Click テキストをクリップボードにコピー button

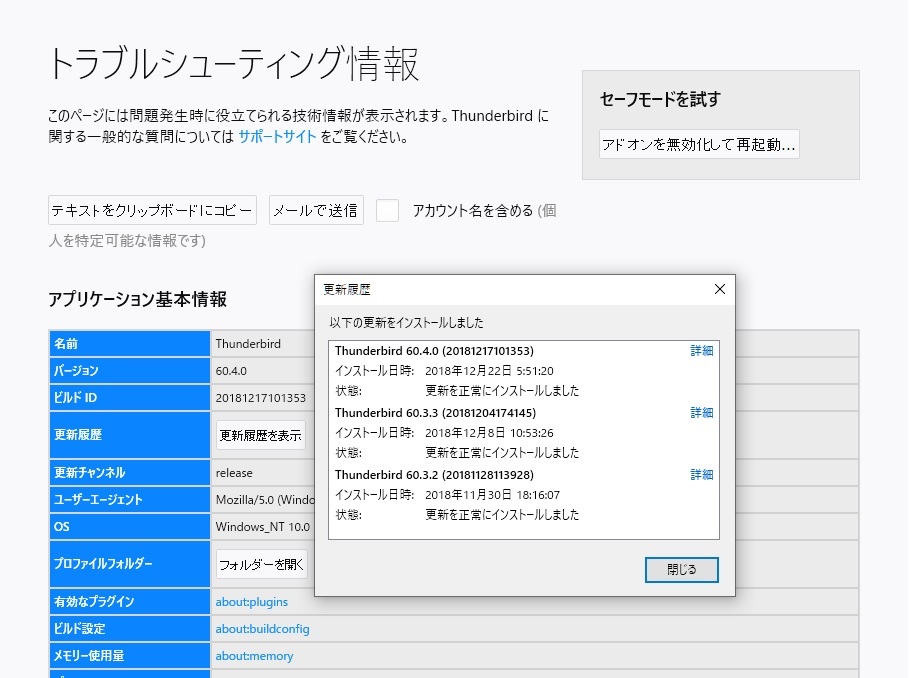152,210
